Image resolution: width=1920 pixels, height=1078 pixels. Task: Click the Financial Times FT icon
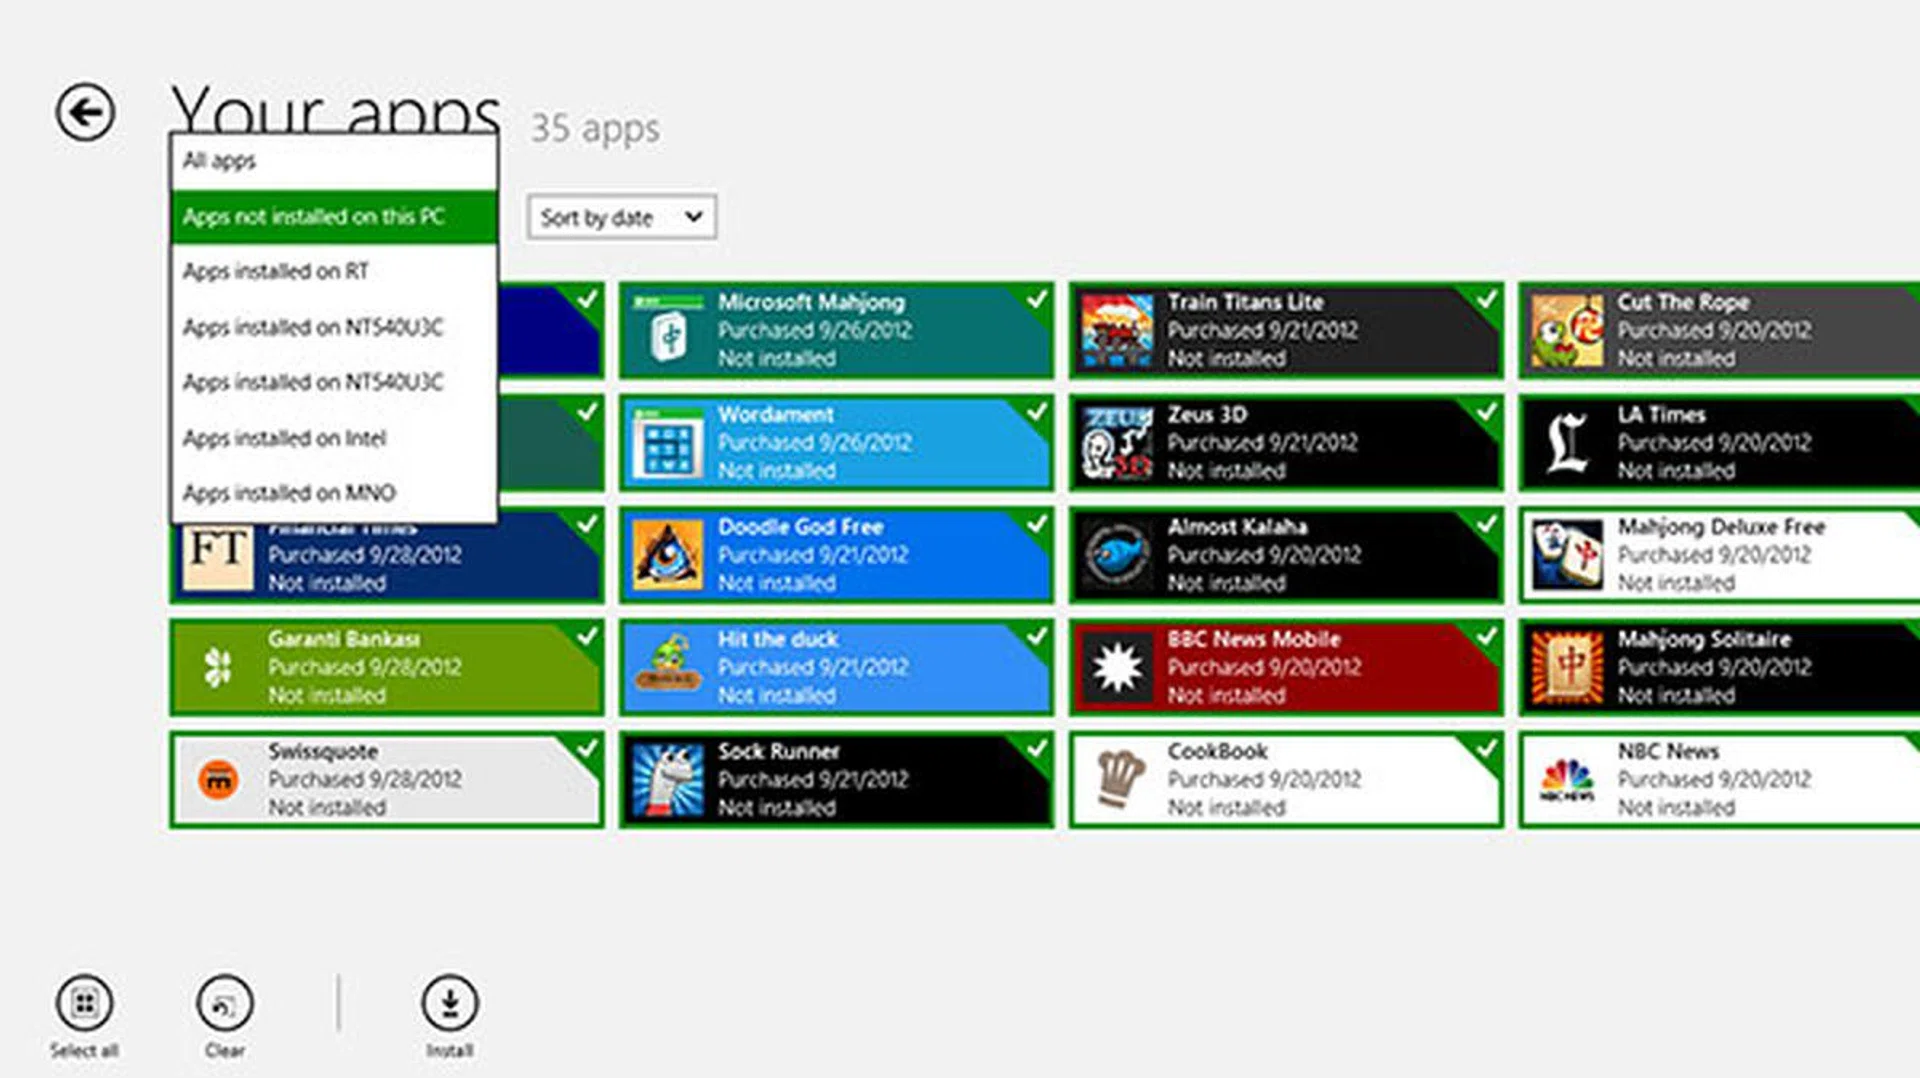(x=218, y=555)
